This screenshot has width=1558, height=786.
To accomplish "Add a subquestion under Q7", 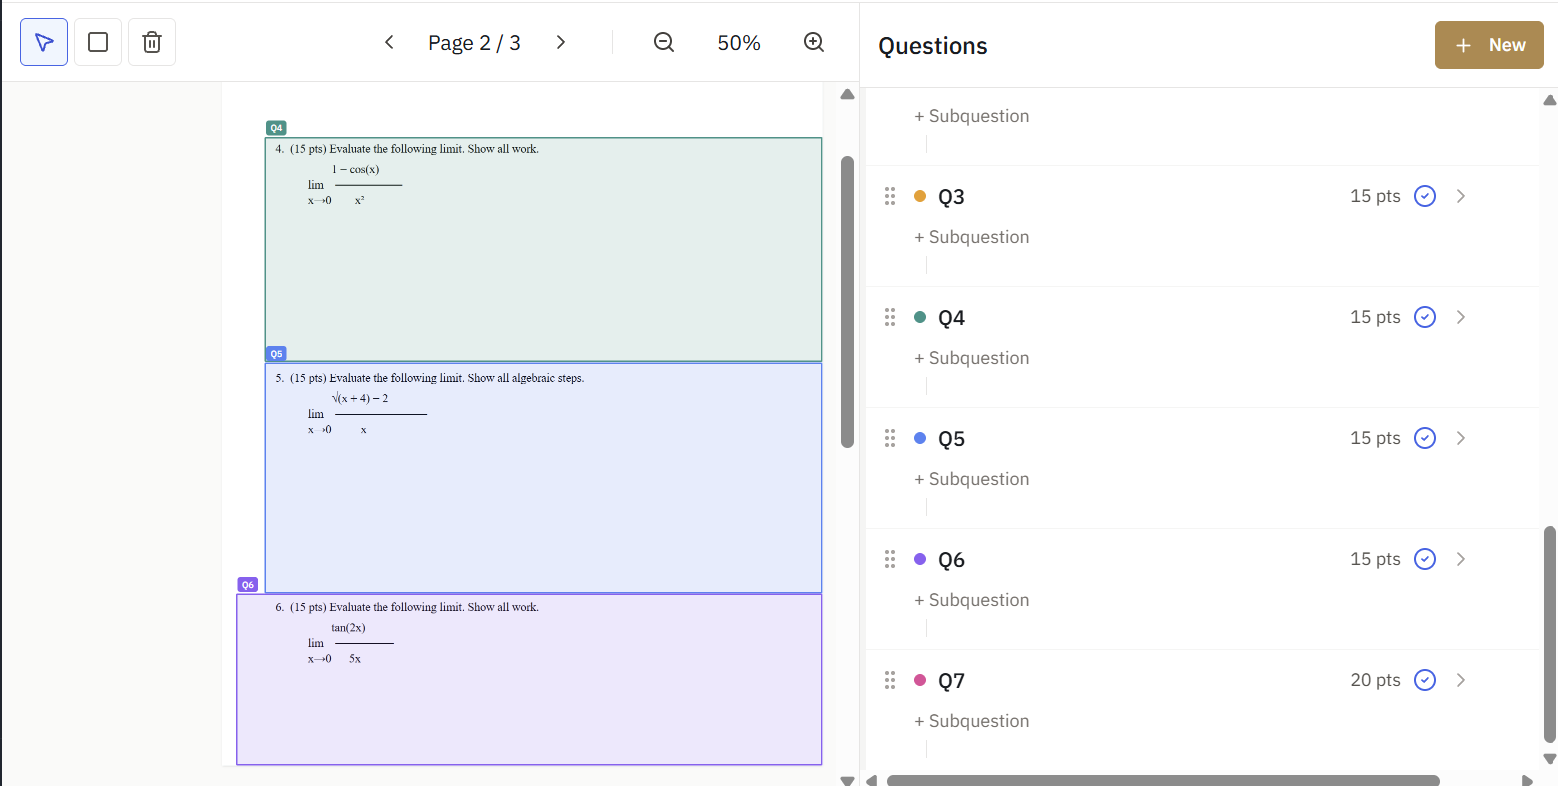I will tap(971, 721).
